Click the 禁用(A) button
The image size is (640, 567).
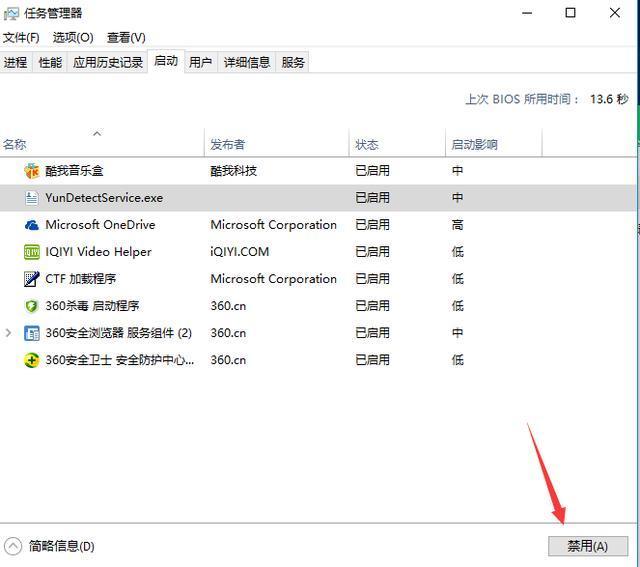[588, 546]
